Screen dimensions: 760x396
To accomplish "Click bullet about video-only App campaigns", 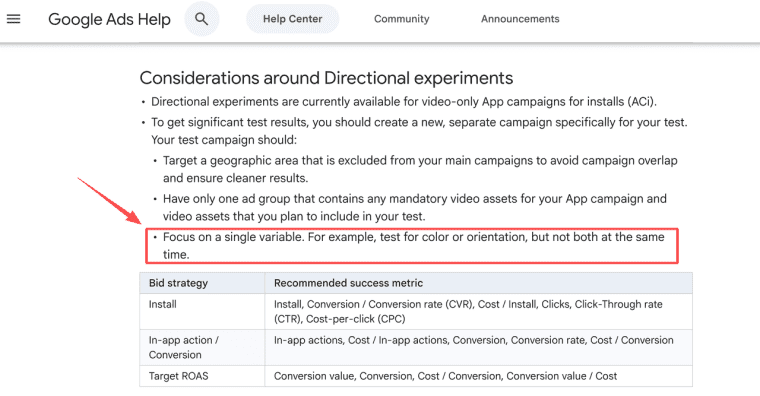I will [x=404, y=102].
